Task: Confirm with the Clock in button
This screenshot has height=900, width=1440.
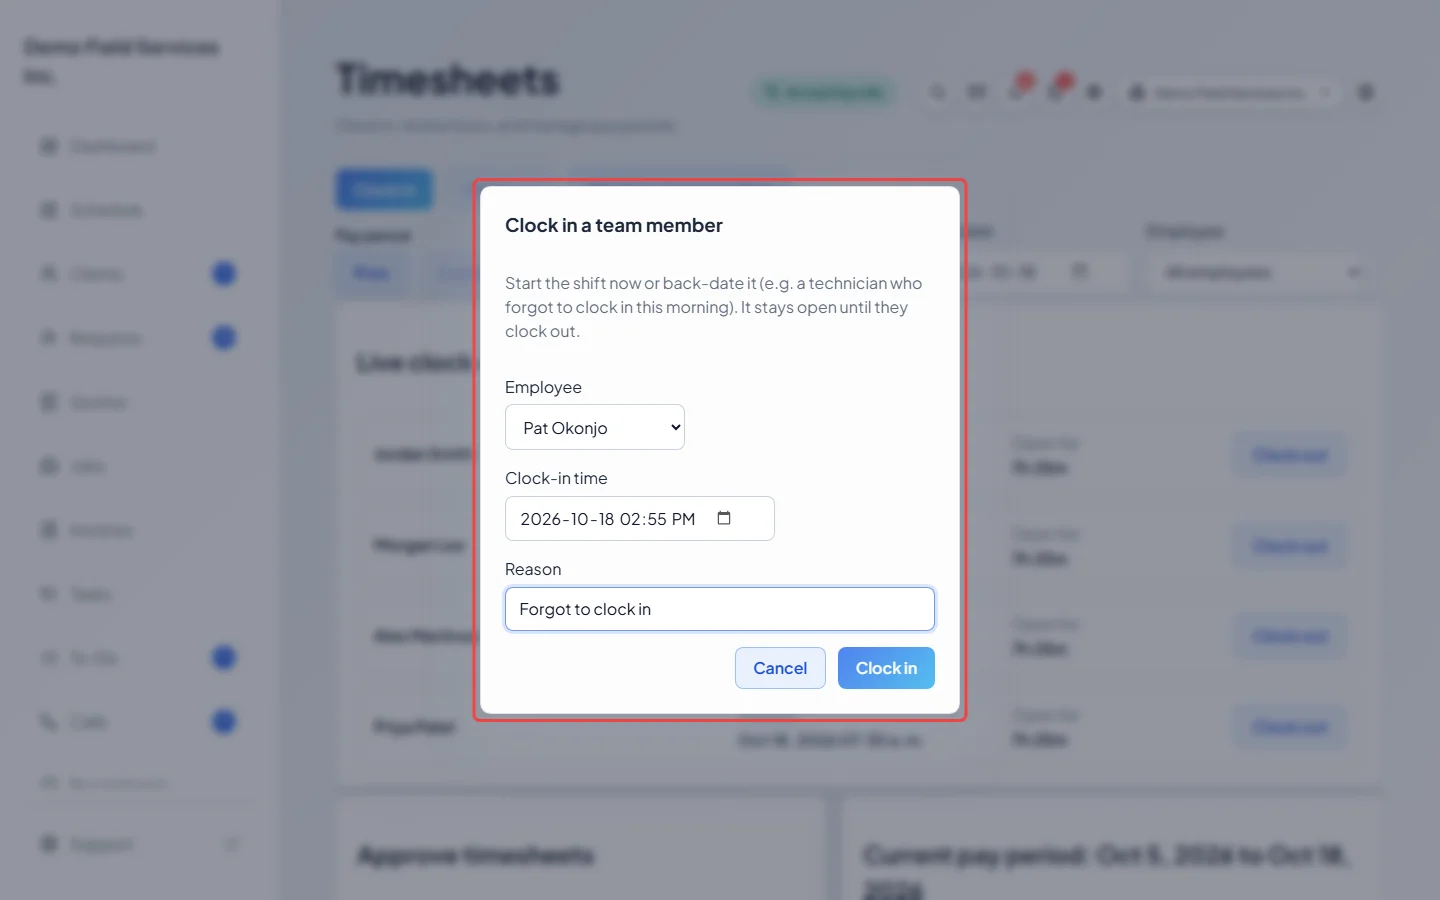Action: (x=886, y=668)
